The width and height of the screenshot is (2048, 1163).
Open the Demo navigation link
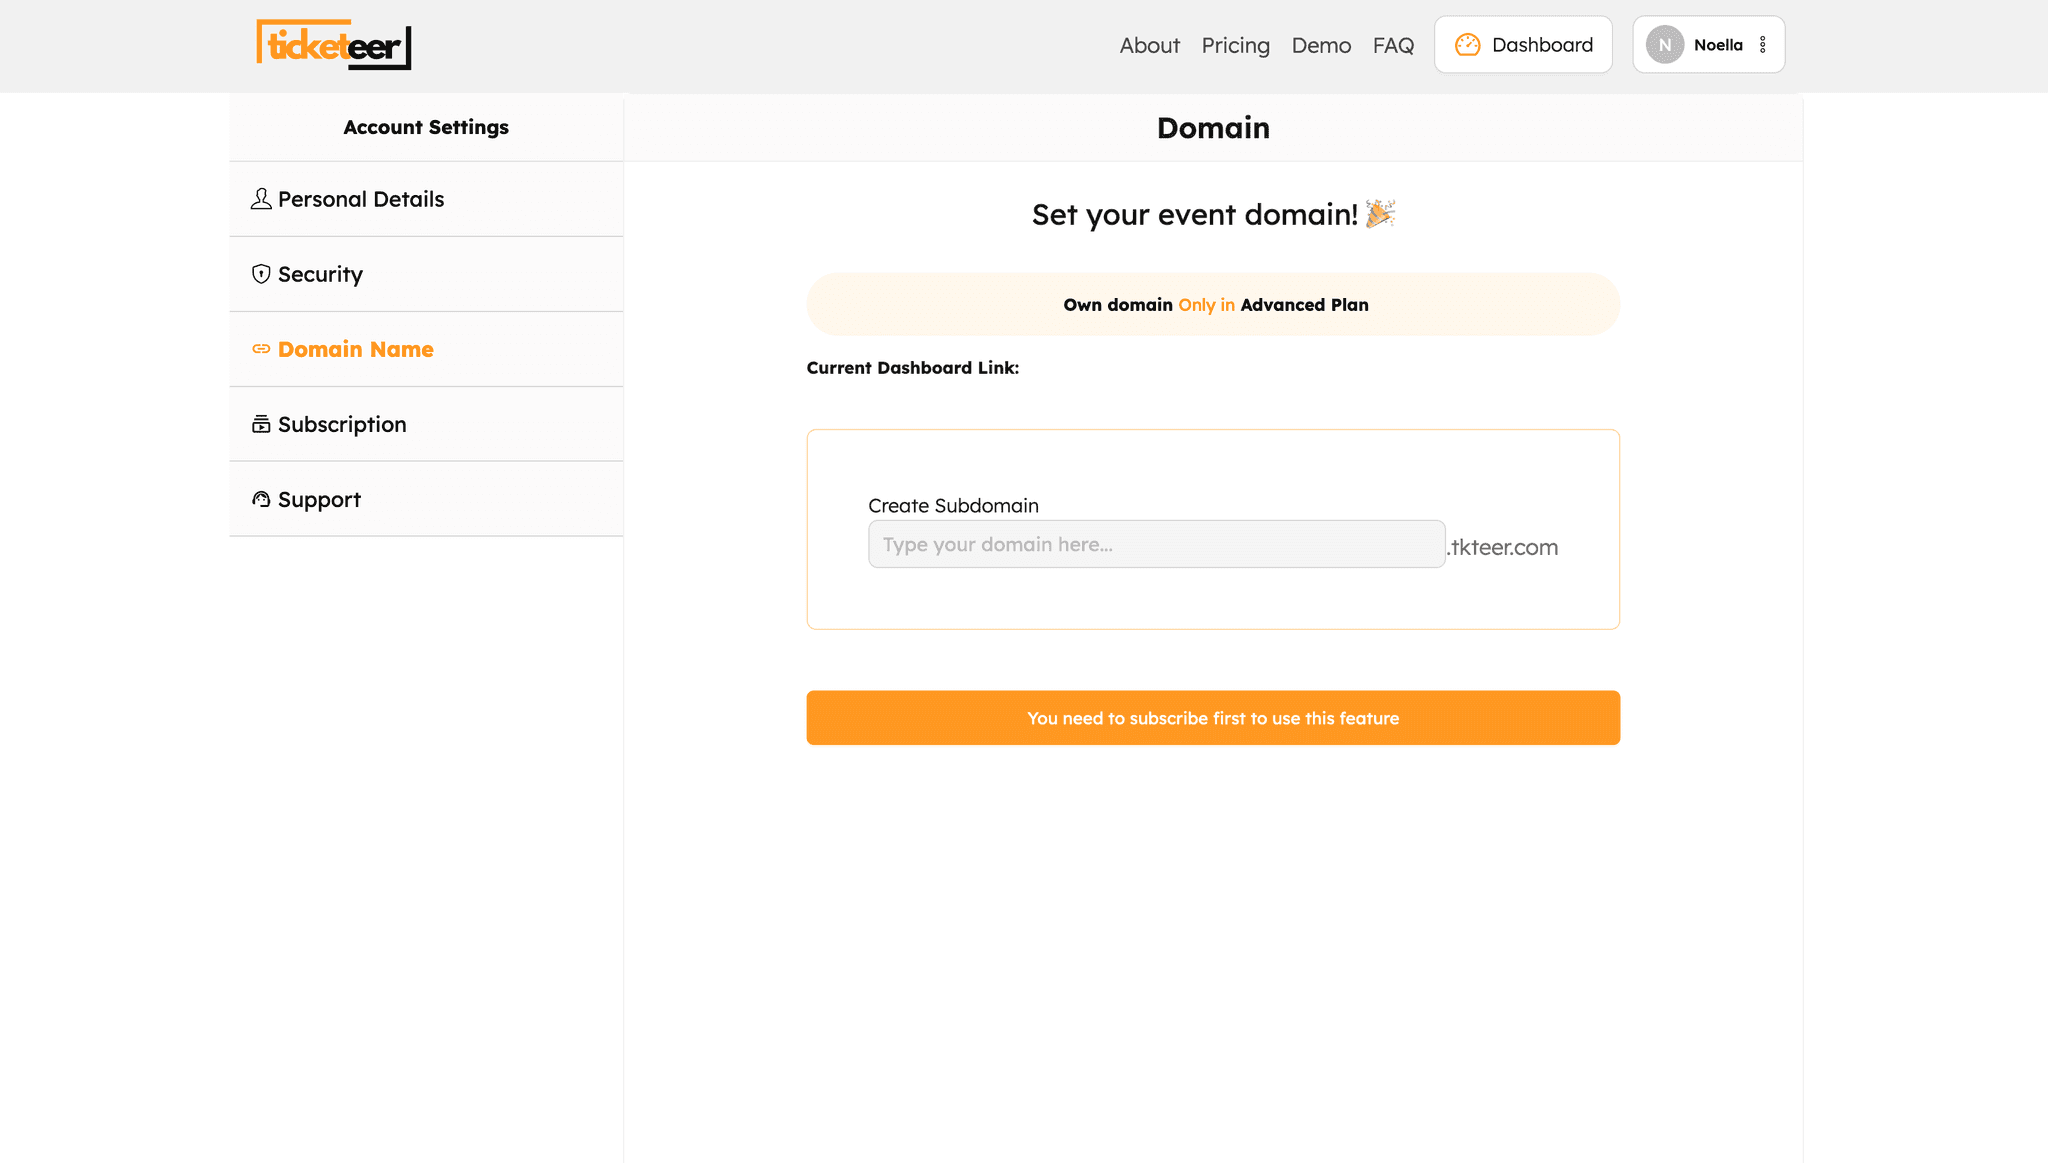point(1321,44)
